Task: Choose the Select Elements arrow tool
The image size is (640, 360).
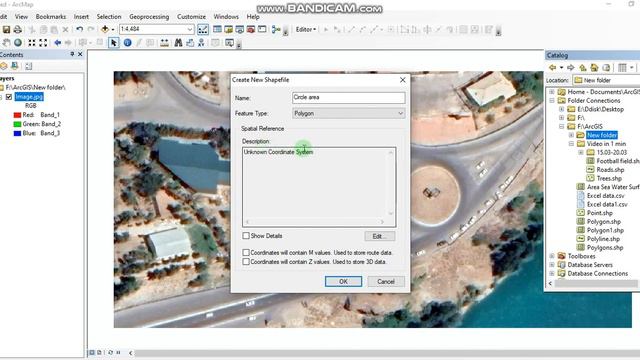Action: coord(113,42)
